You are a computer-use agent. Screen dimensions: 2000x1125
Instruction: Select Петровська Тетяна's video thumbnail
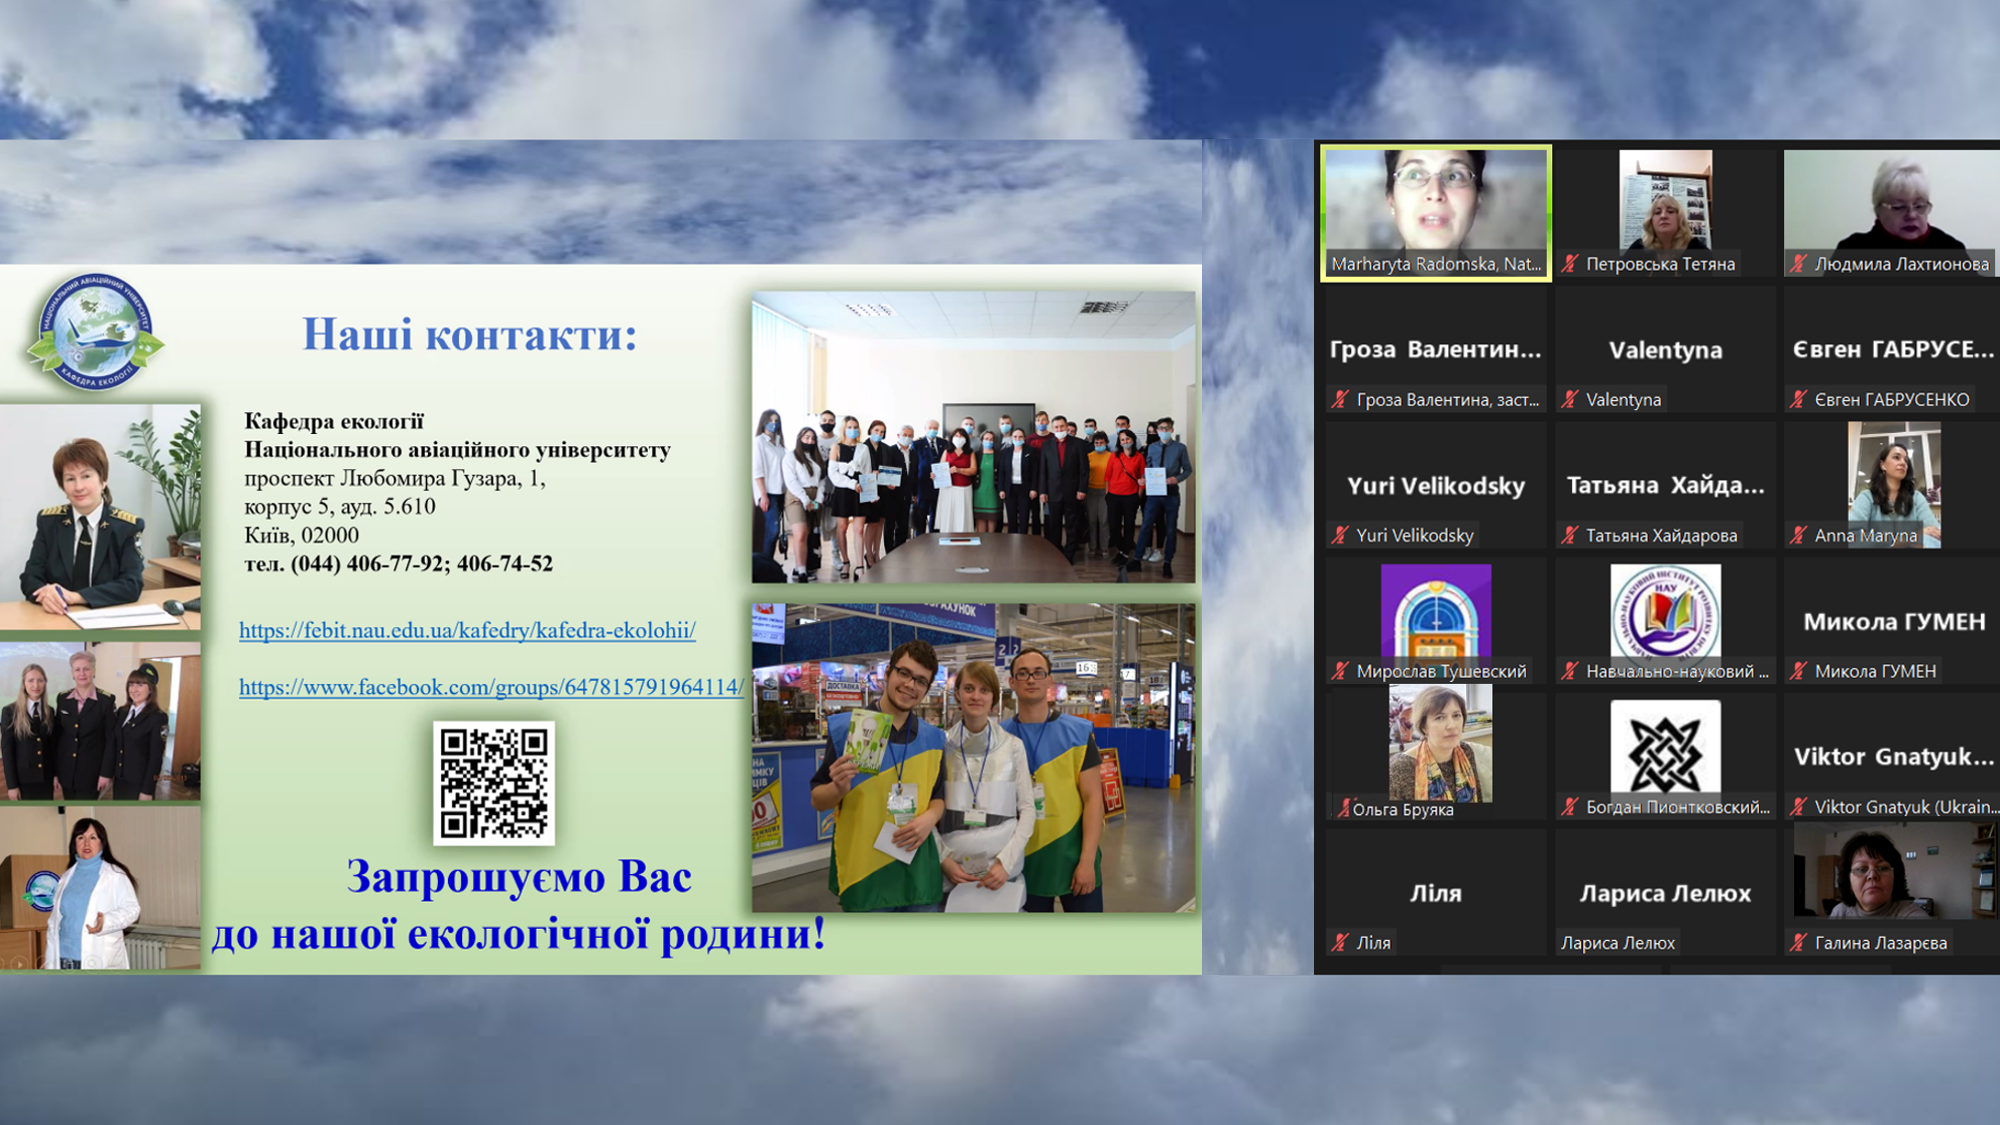1665,200
